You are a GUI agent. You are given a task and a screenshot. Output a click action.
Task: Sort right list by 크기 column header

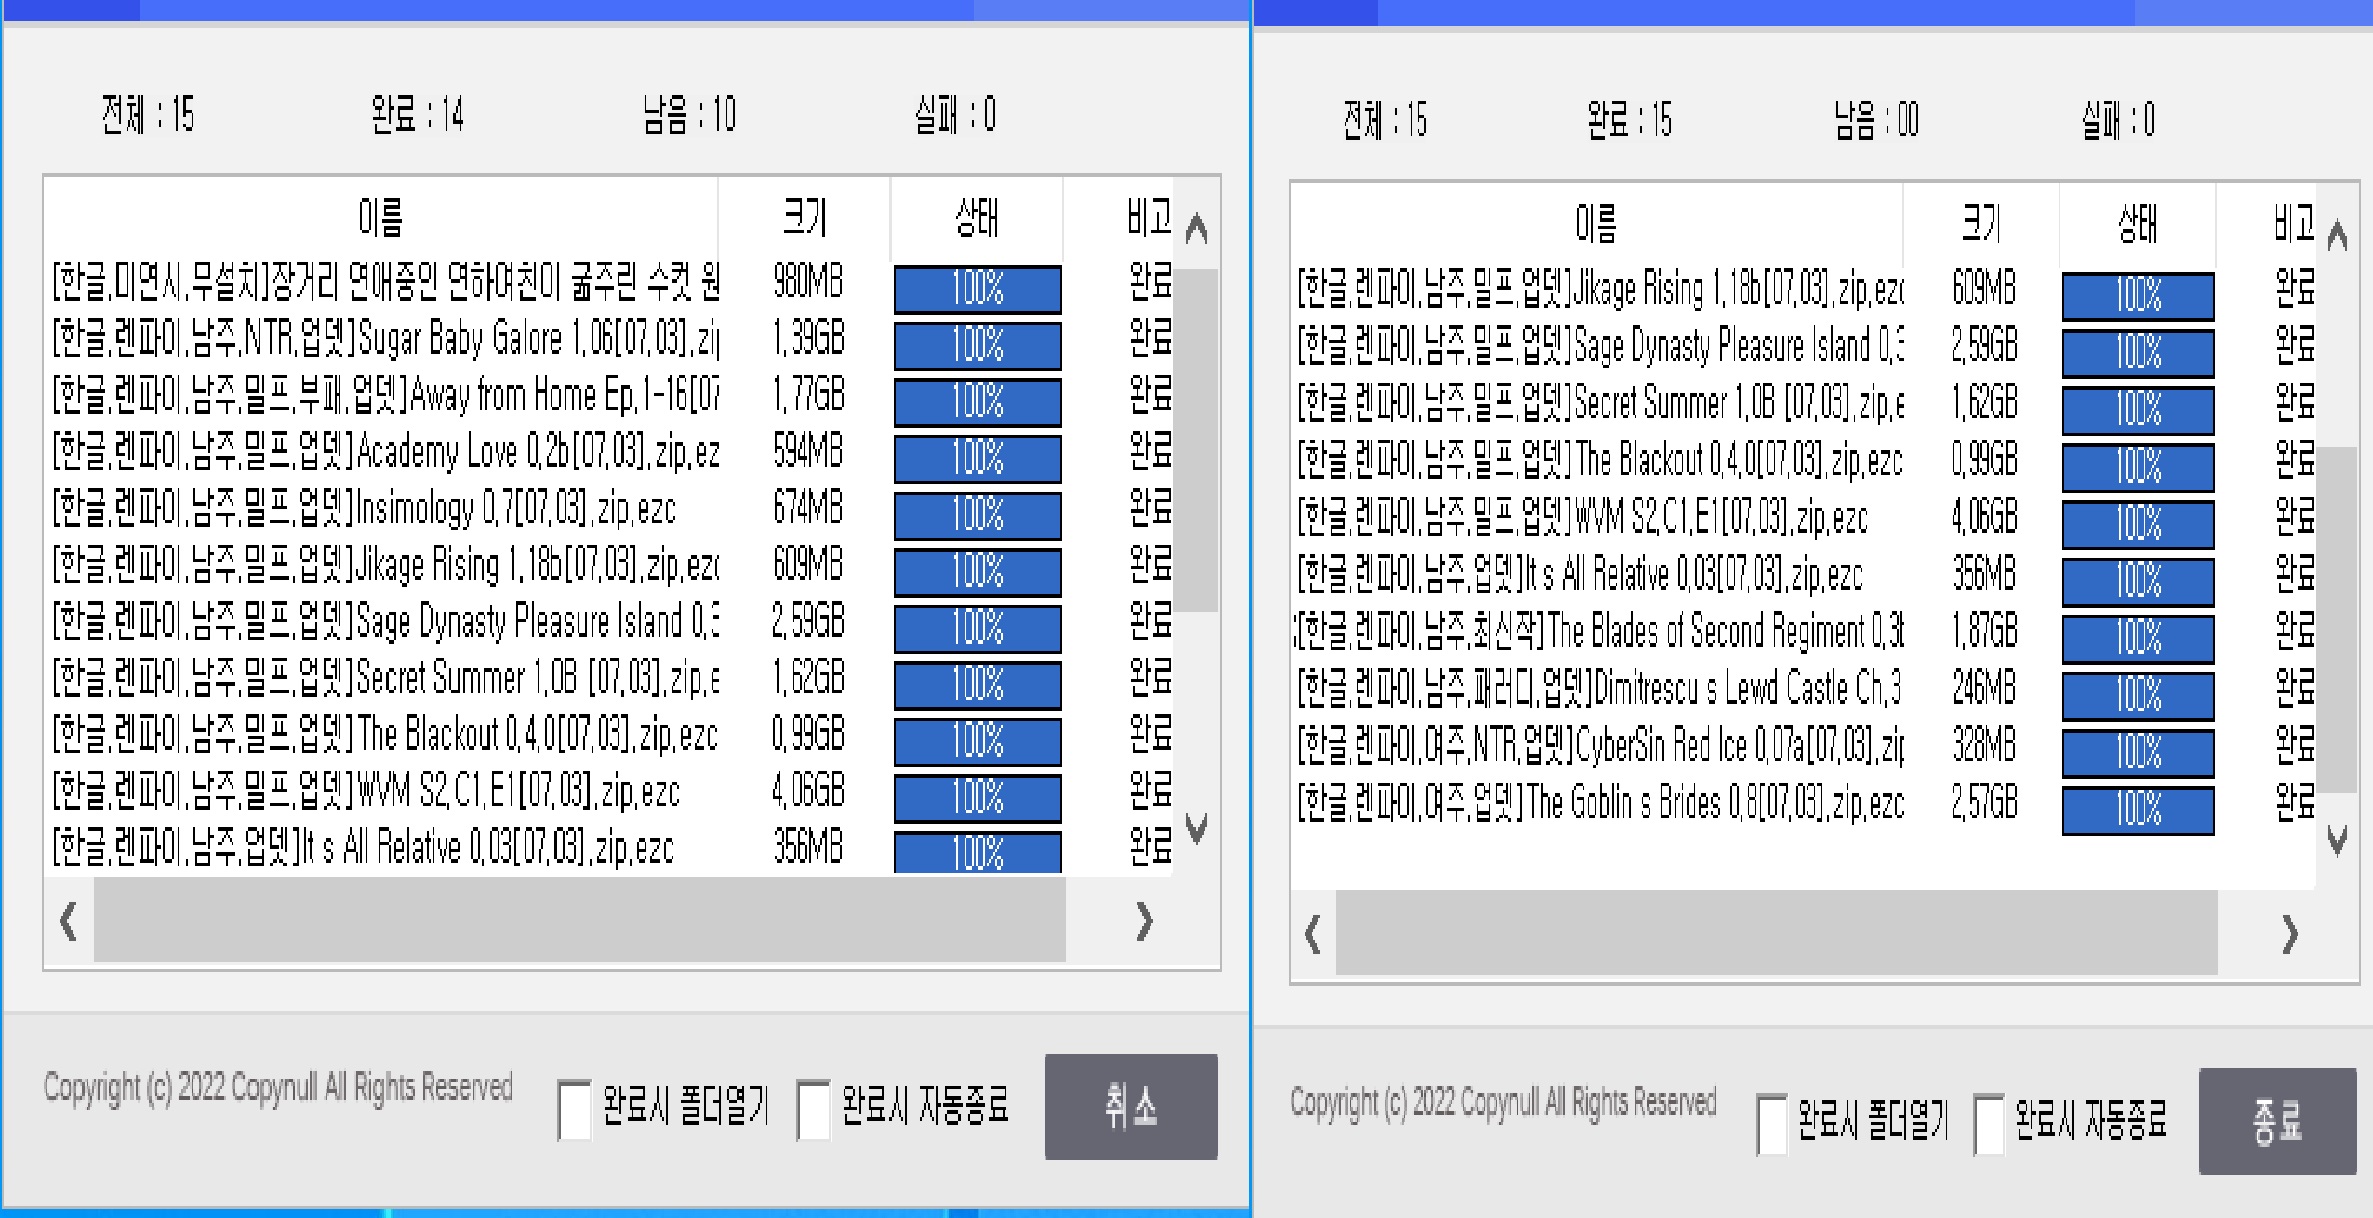(1980, 223)
